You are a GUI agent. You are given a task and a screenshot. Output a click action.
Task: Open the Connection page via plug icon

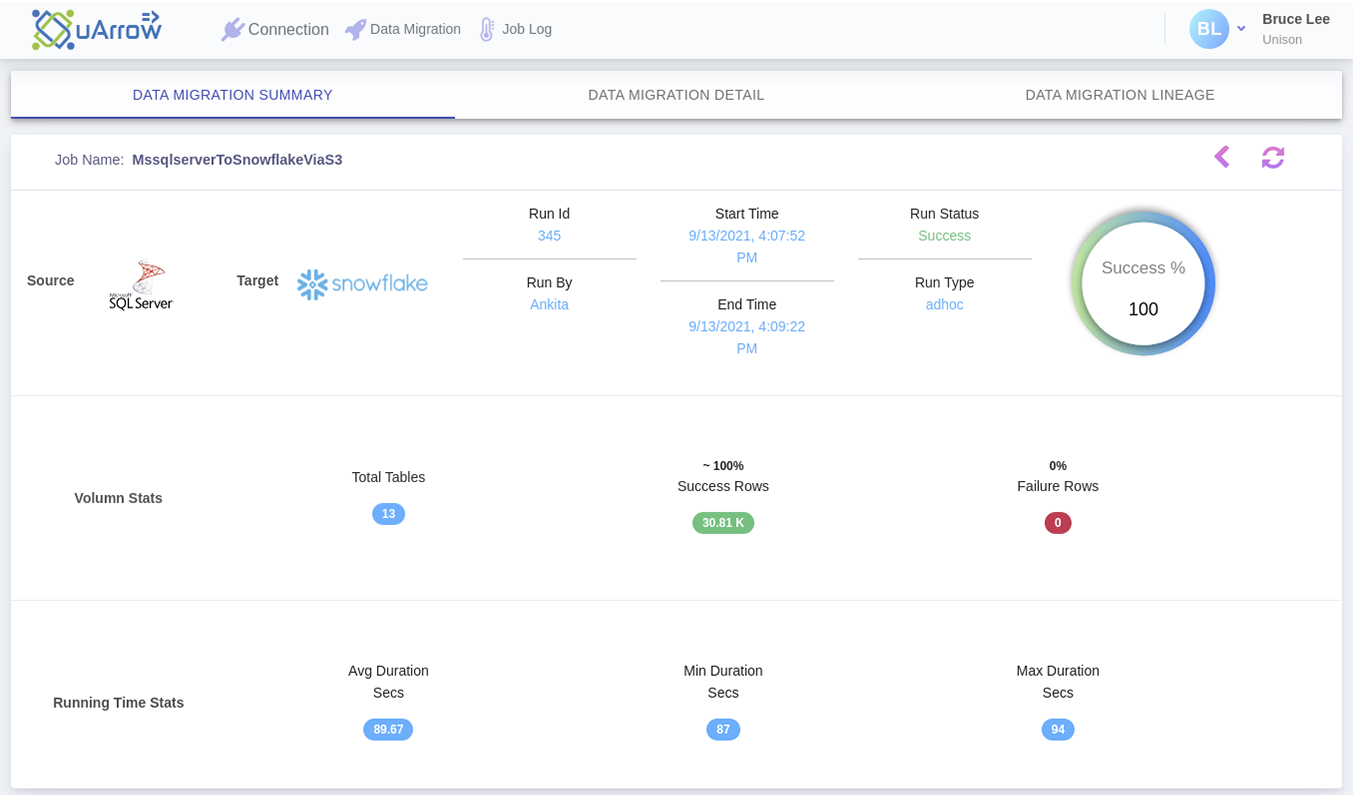click(233, 29)
